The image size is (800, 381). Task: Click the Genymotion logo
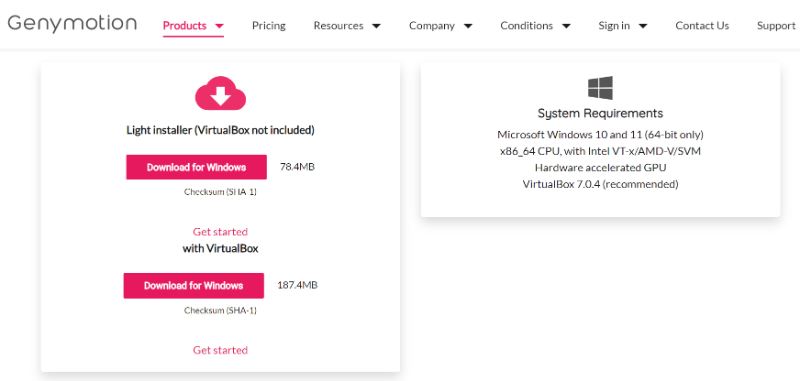(72, 23)
